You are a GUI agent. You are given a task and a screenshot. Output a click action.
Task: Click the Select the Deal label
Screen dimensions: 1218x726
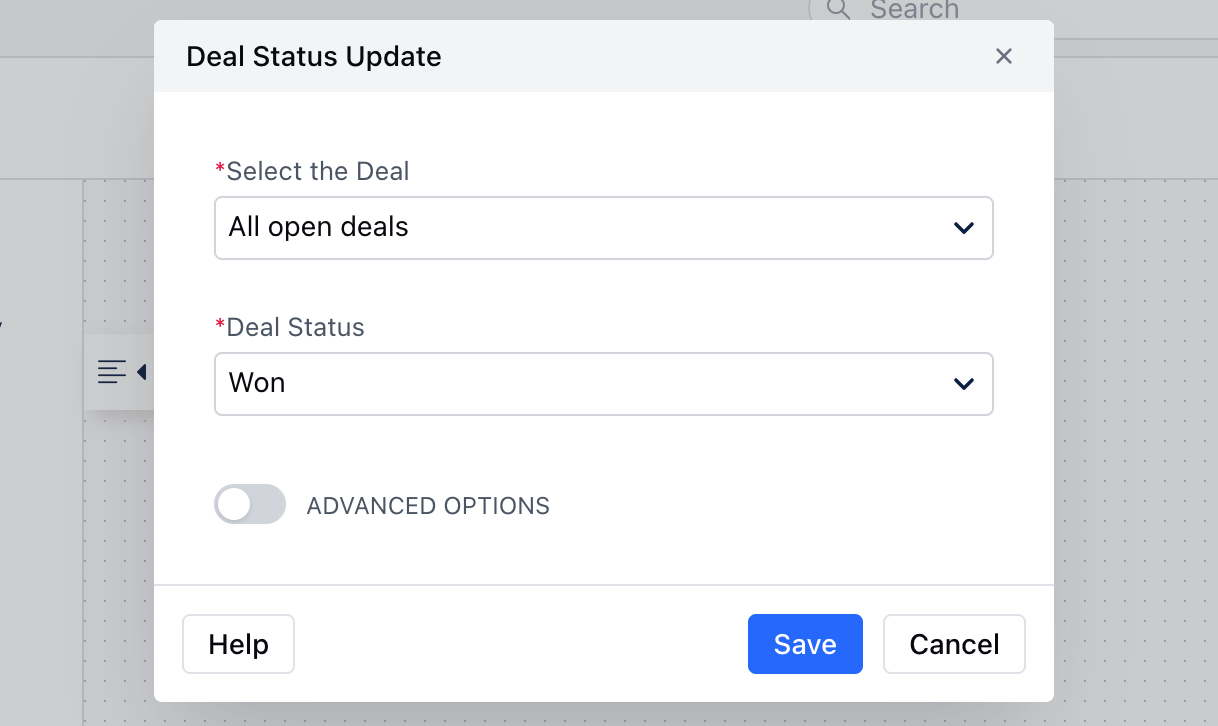(x=313, y=171)
